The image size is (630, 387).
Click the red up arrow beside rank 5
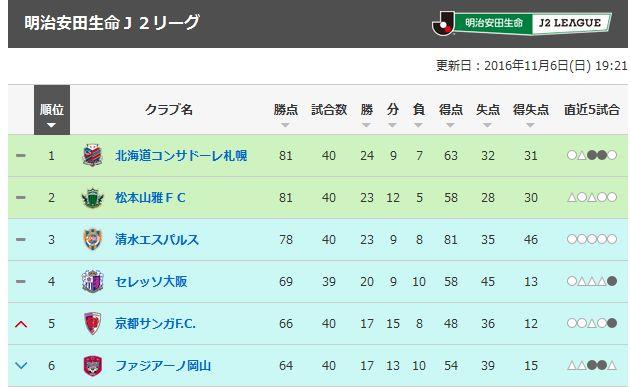coord(21,324)
